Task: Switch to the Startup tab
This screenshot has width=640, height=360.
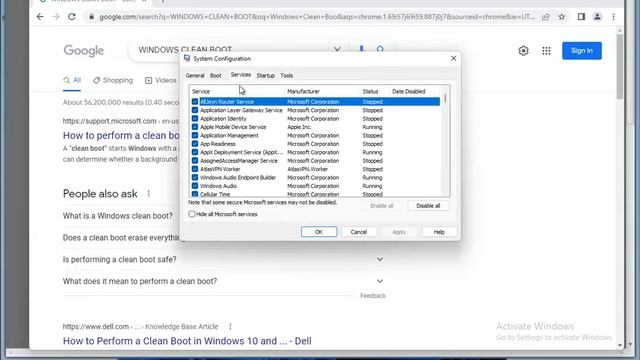Action: [x=265, y=76]
